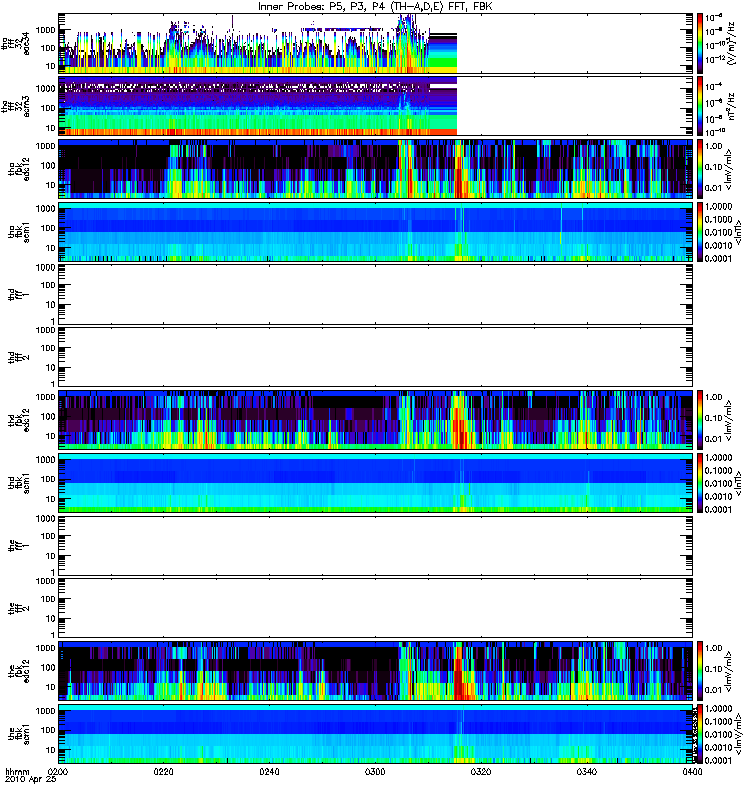Select the tha fbk scm1 spectrogram panel
750x800 pixels.
point(375,231)
